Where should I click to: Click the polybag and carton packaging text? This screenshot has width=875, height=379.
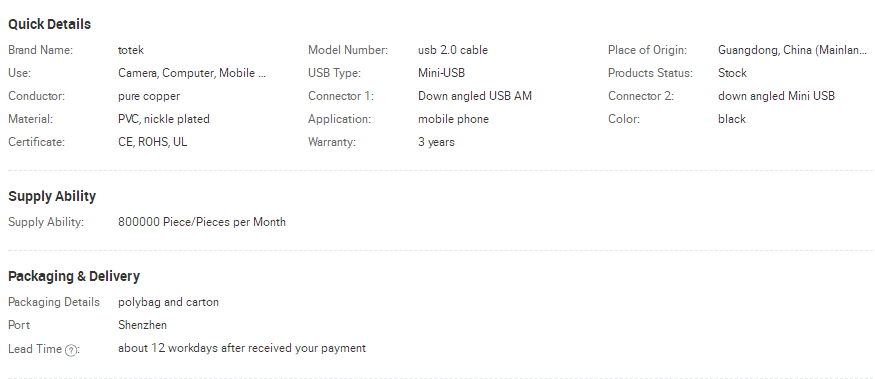(x=168, y=302)
